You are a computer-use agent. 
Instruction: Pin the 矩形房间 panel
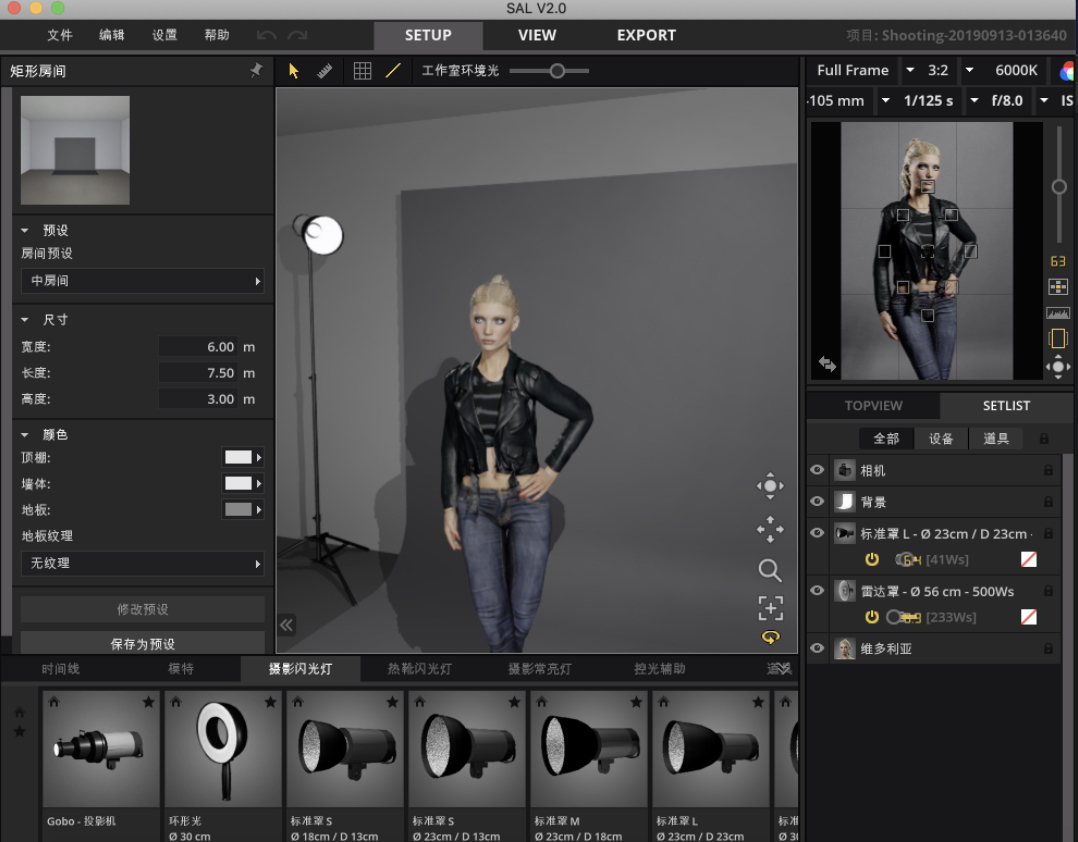coord(256,71)
